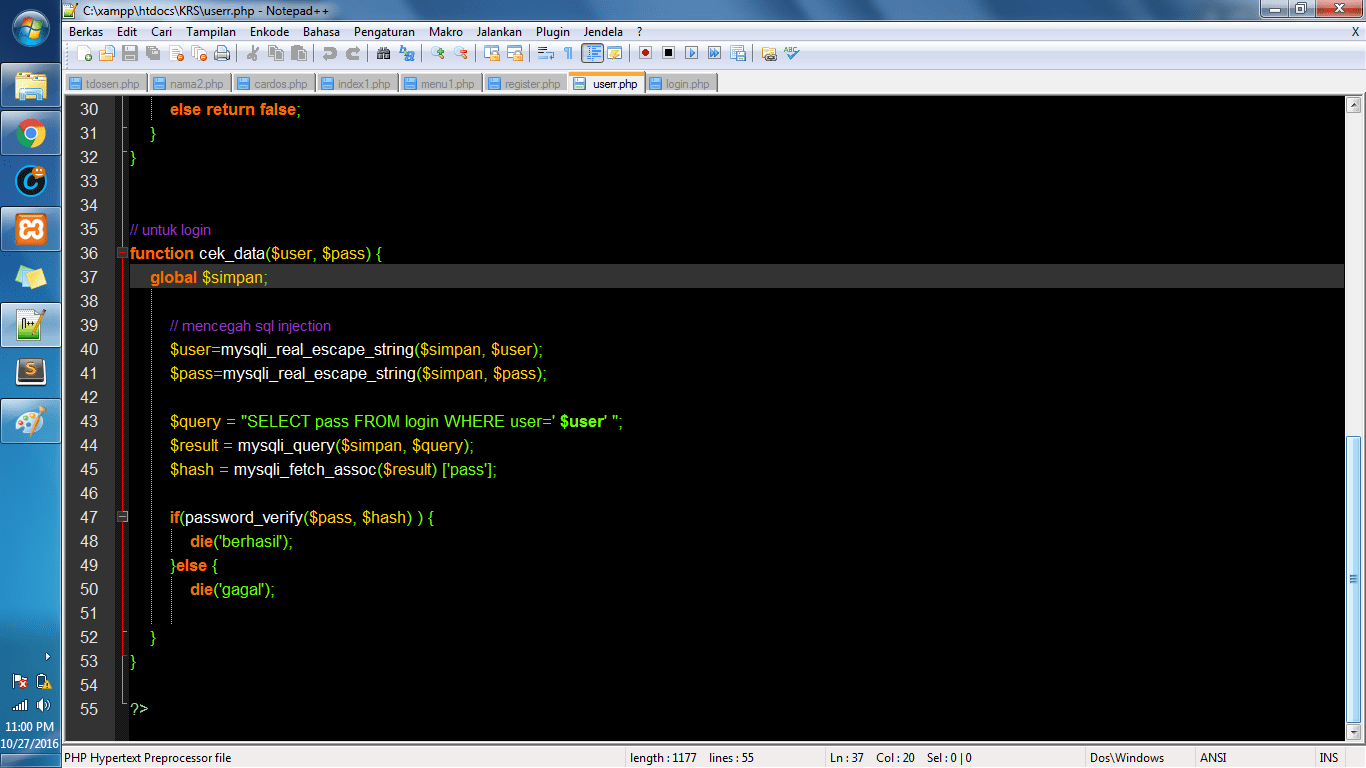This screenshot has height=768, width=1366.
Task: Collapse the cek_data function fold at line 36
Action: click(122, 253)
